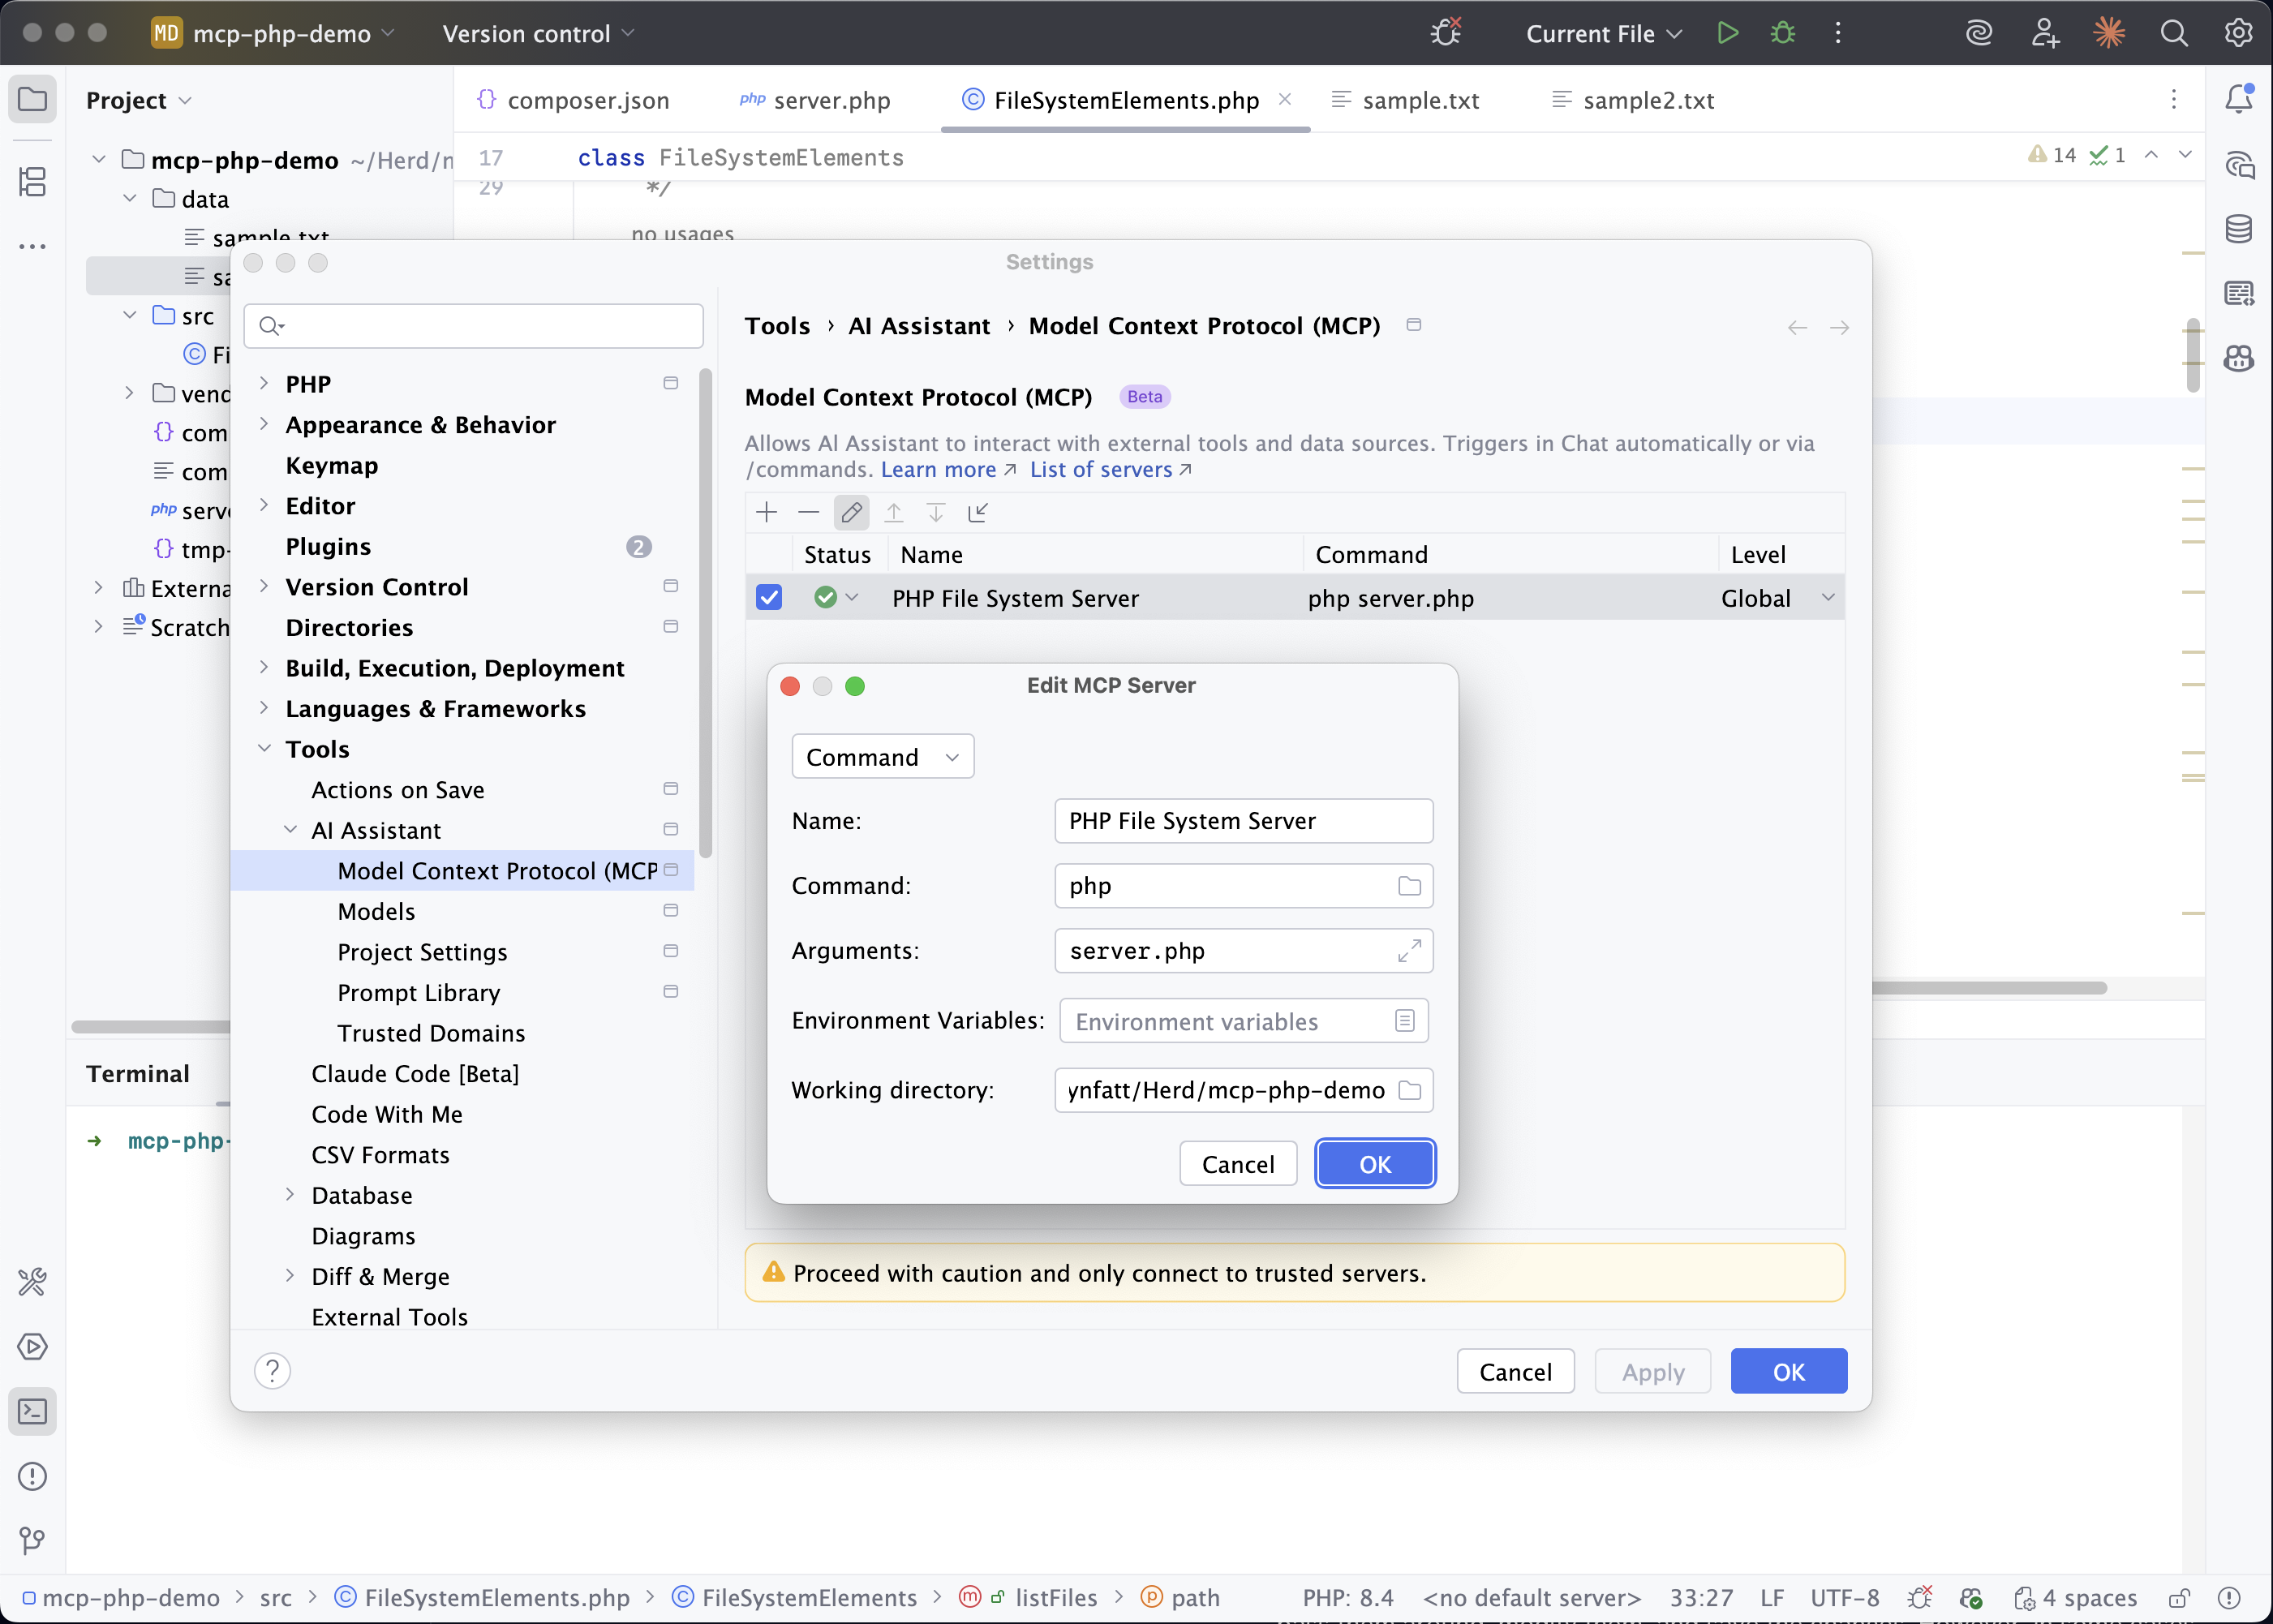The height and width of the screenshot is (1624, 2273).
Task: Open the AI Chat icon in right sidebar
Action: pos(2239,164)
